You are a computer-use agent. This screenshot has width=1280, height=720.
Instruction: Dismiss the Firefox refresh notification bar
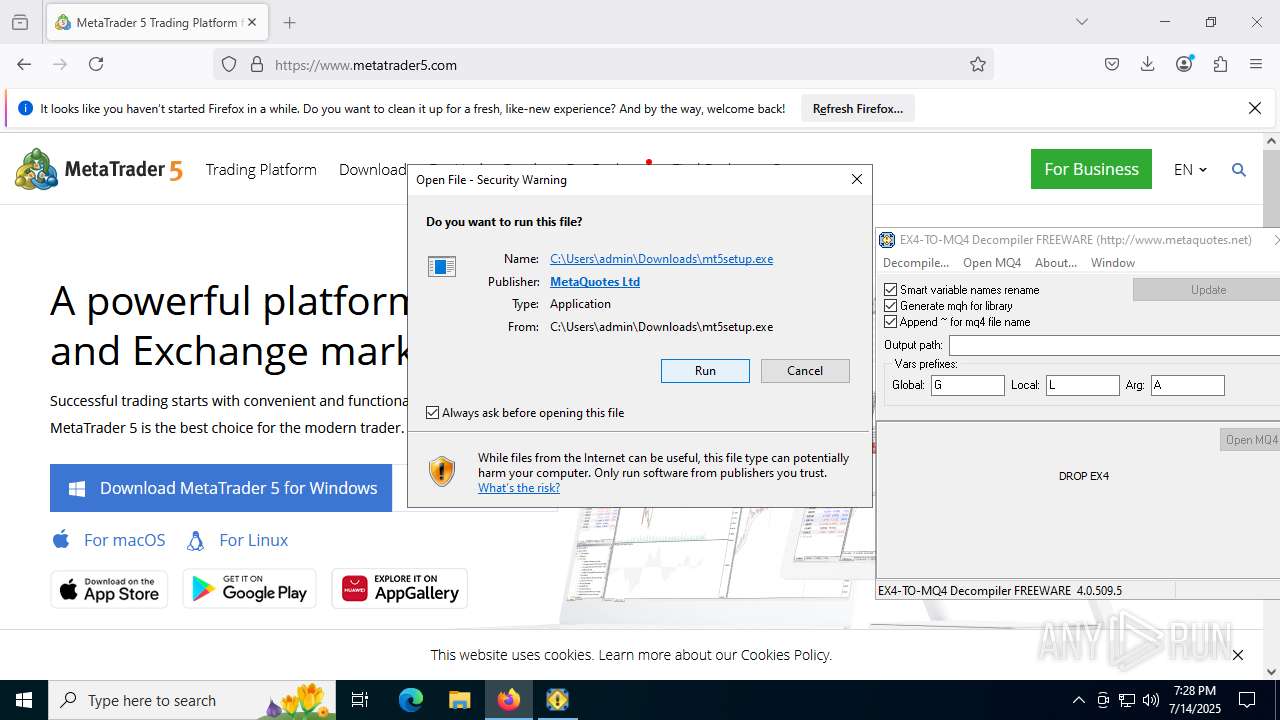[1255, 108]
